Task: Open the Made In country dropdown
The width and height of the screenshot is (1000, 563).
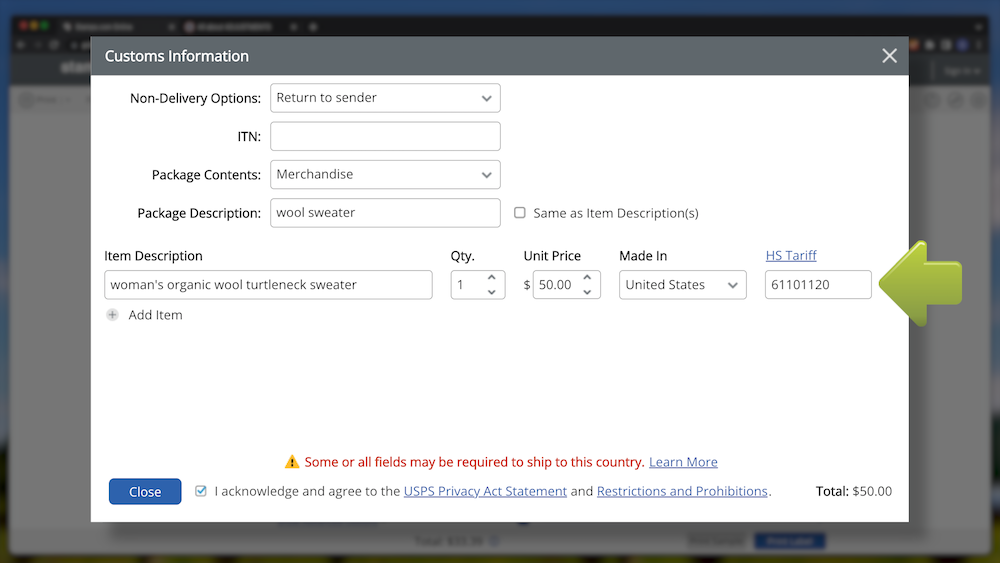Action: 682,285
